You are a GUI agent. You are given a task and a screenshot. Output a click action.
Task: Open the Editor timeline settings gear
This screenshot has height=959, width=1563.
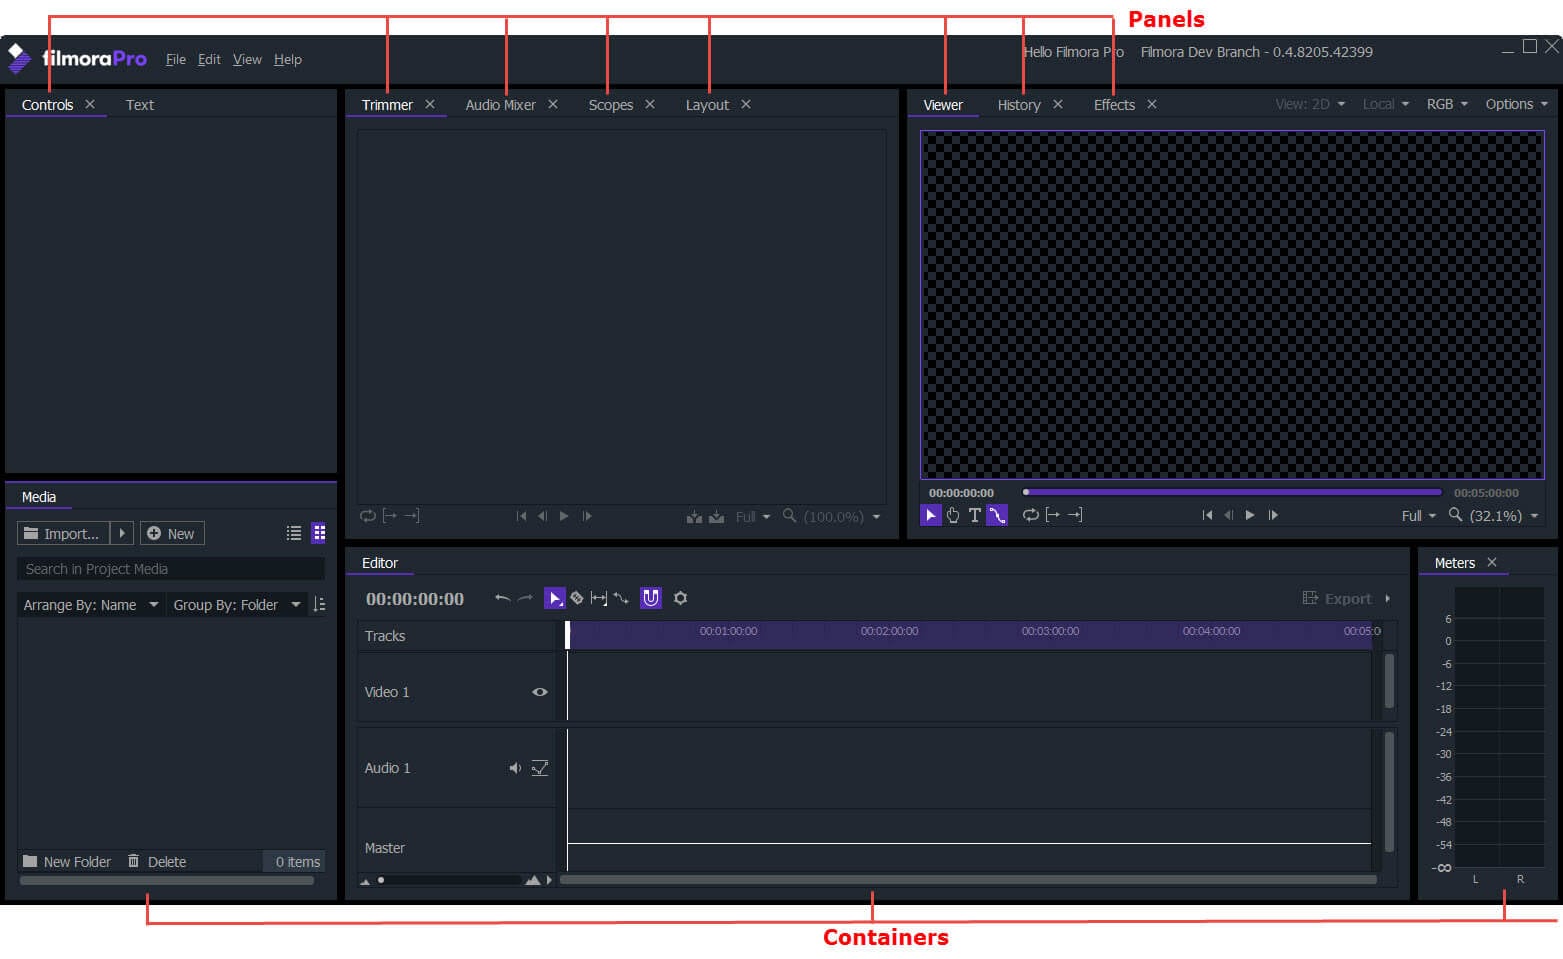click(x=680, y=598)
